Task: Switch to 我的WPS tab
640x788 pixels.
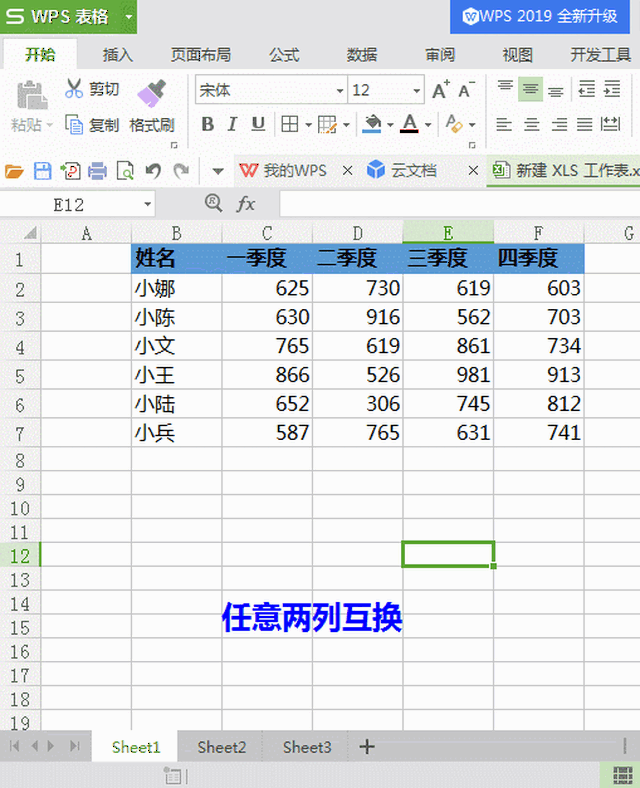Action: tap(283, 171)
